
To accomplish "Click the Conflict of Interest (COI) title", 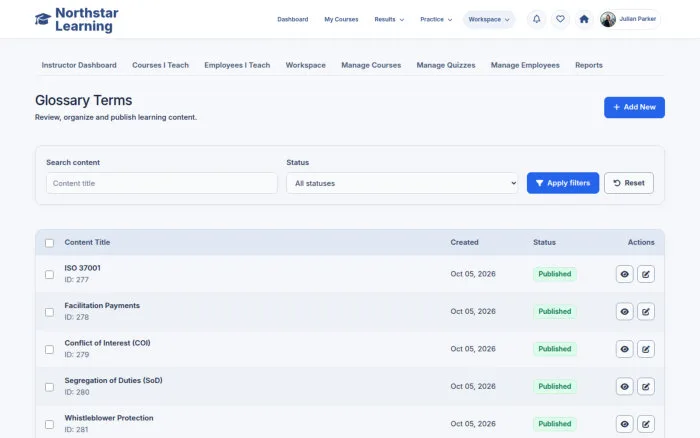I will tap(108, 343).
